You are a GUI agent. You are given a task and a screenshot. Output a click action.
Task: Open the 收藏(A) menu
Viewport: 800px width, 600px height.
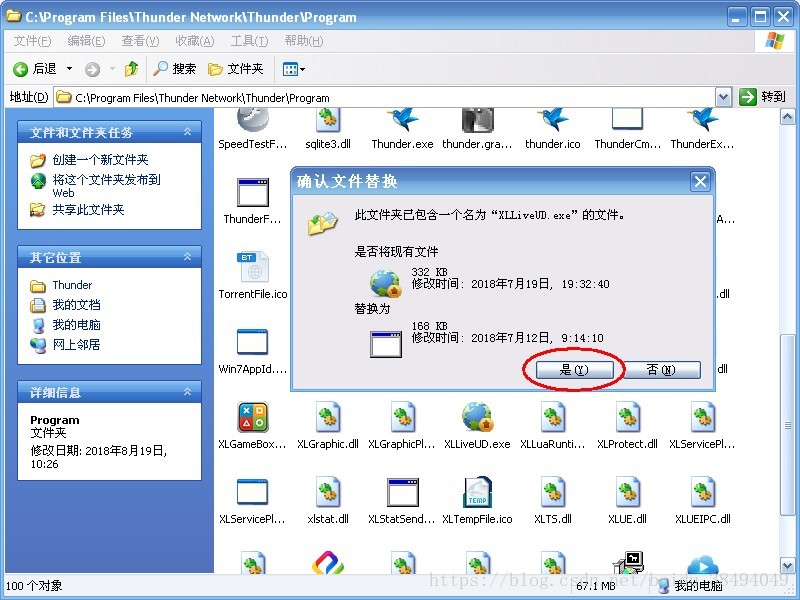(x=194, y=41)
